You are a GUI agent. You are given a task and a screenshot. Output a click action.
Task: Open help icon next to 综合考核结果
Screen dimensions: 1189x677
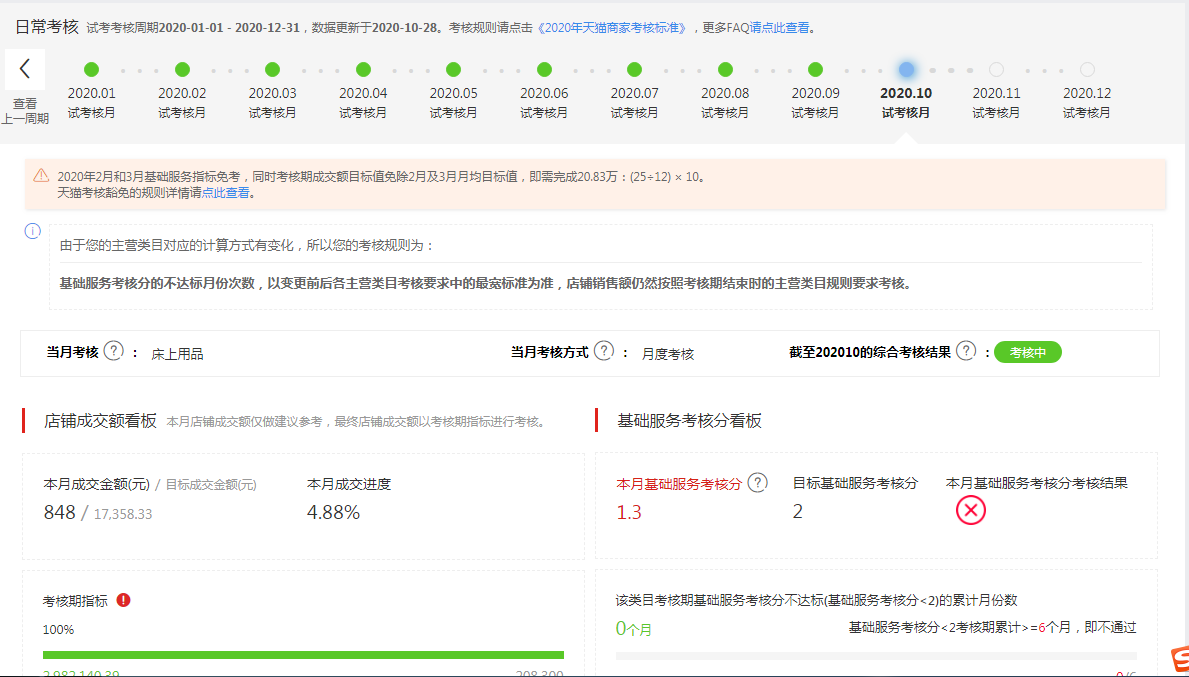point(965,351)
